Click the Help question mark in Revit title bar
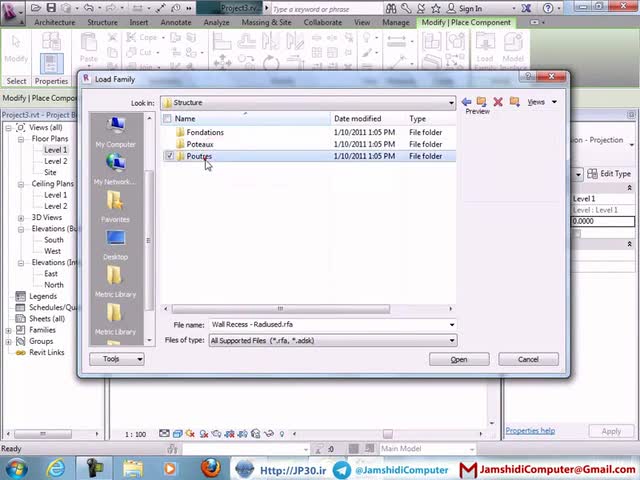This screenshot has height=480, width=640. tap(548, 8)
